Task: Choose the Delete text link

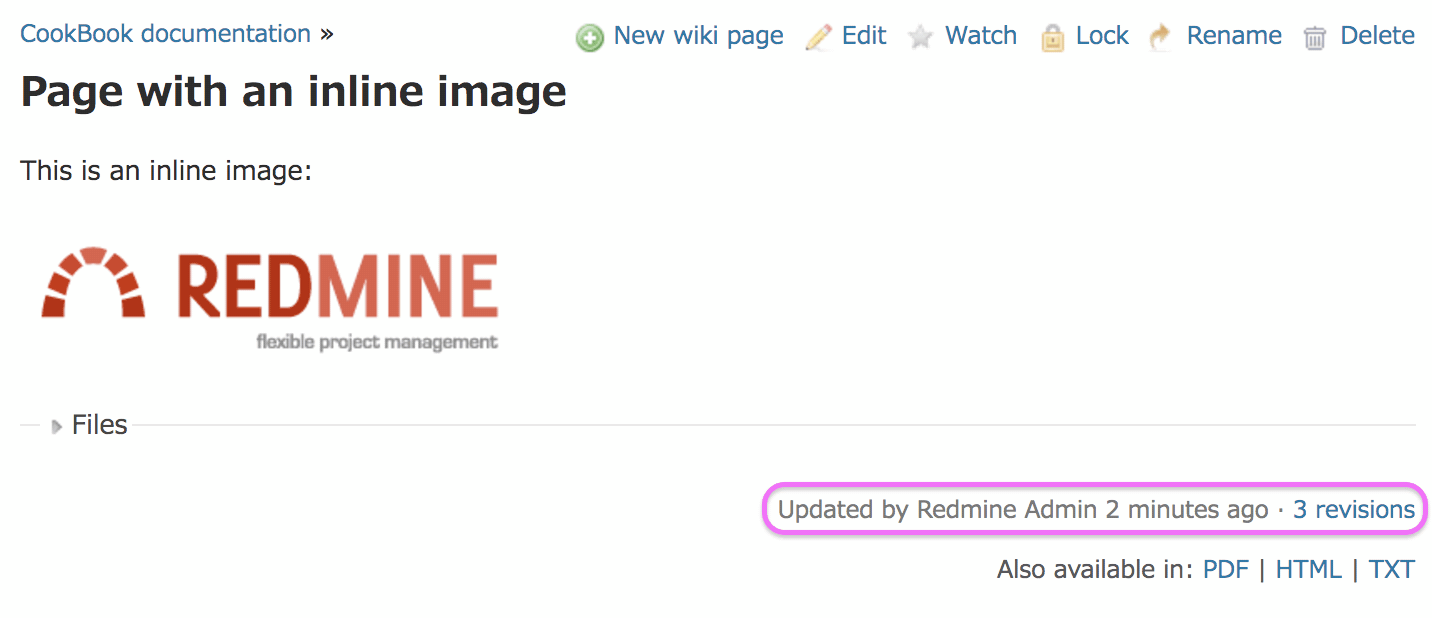Action: tap(1378, 36)
